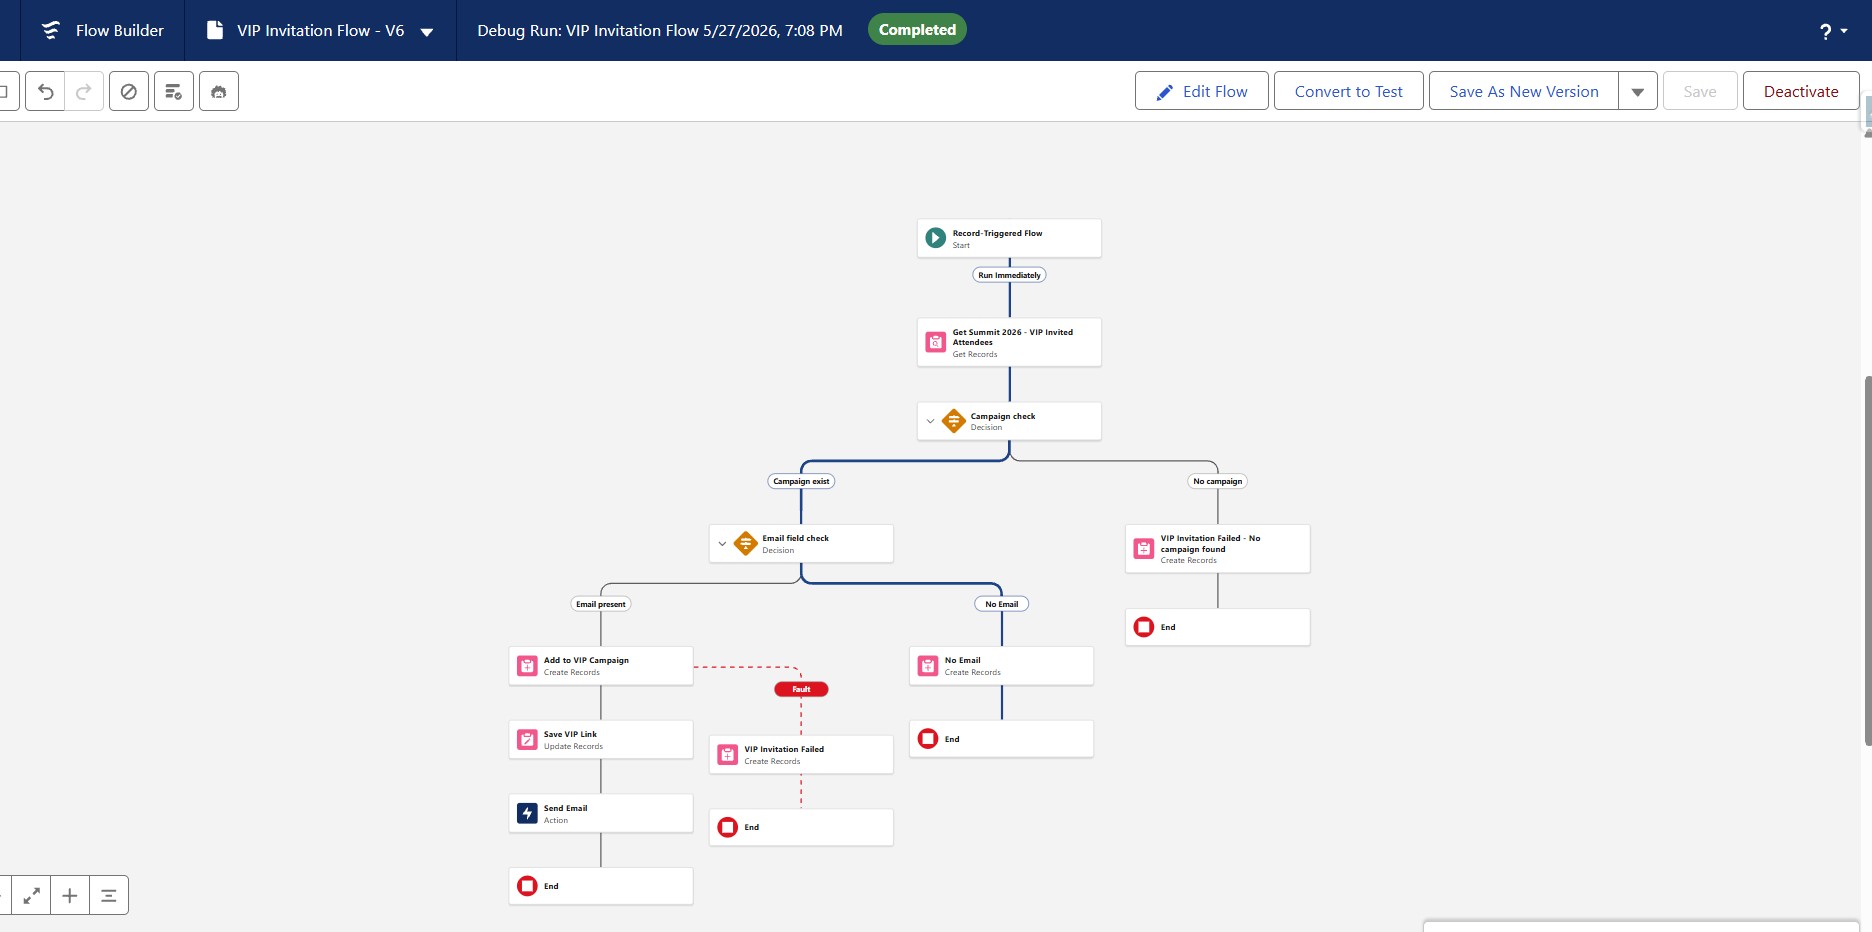Open the help question mark menu

click(x=1833, y=31)
